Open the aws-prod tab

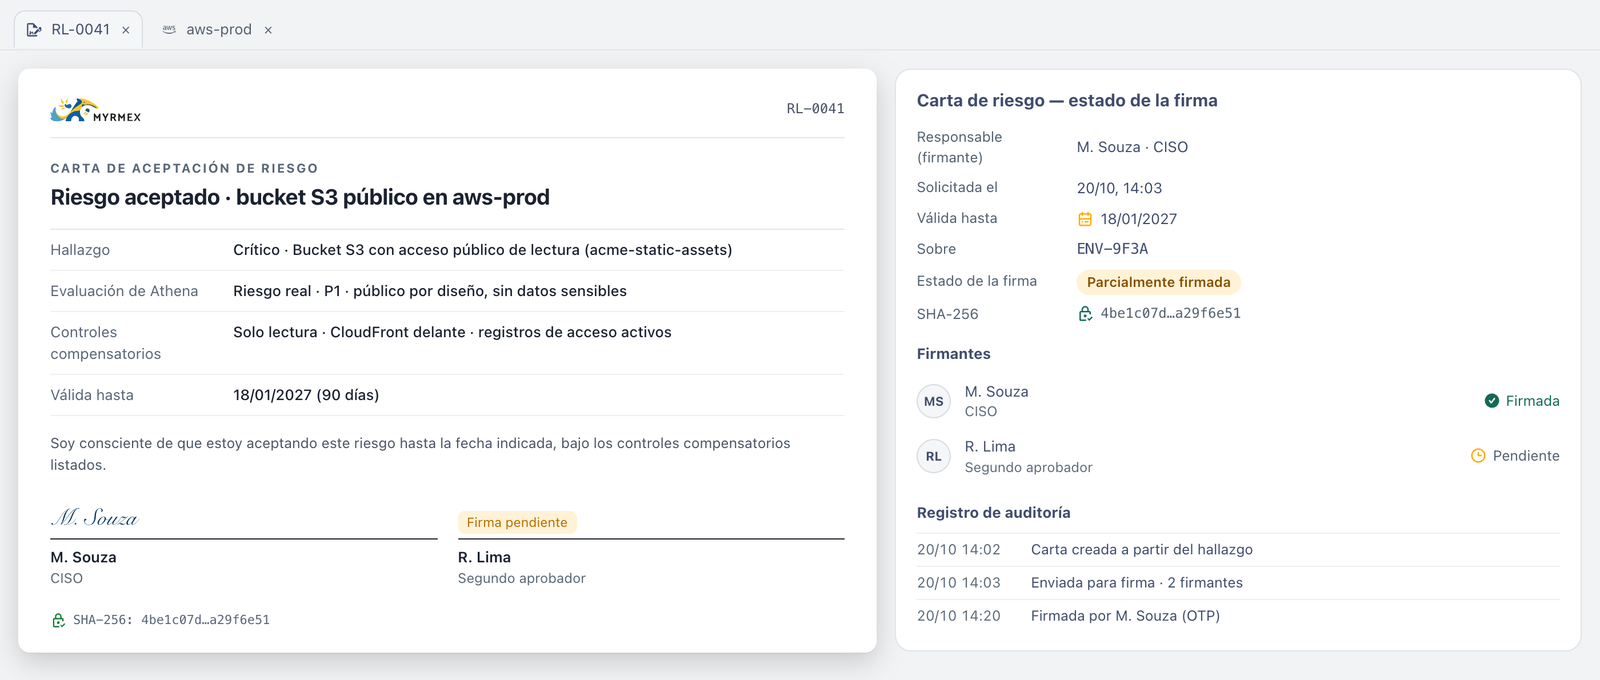coord(218,30)
